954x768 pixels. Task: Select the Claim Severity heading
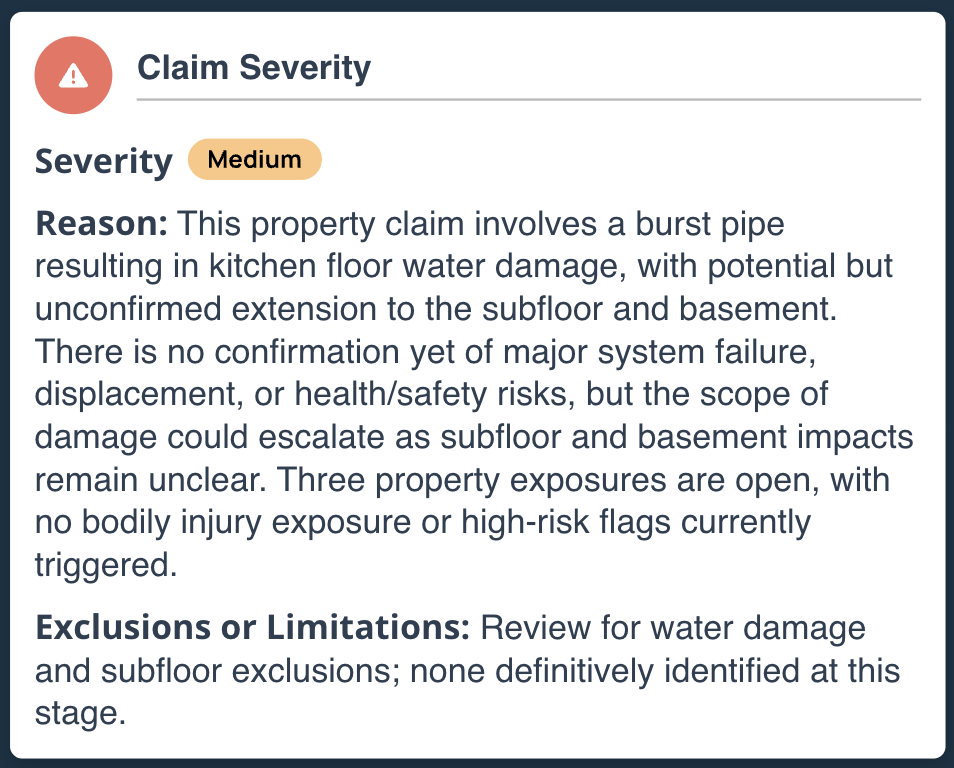254,67
